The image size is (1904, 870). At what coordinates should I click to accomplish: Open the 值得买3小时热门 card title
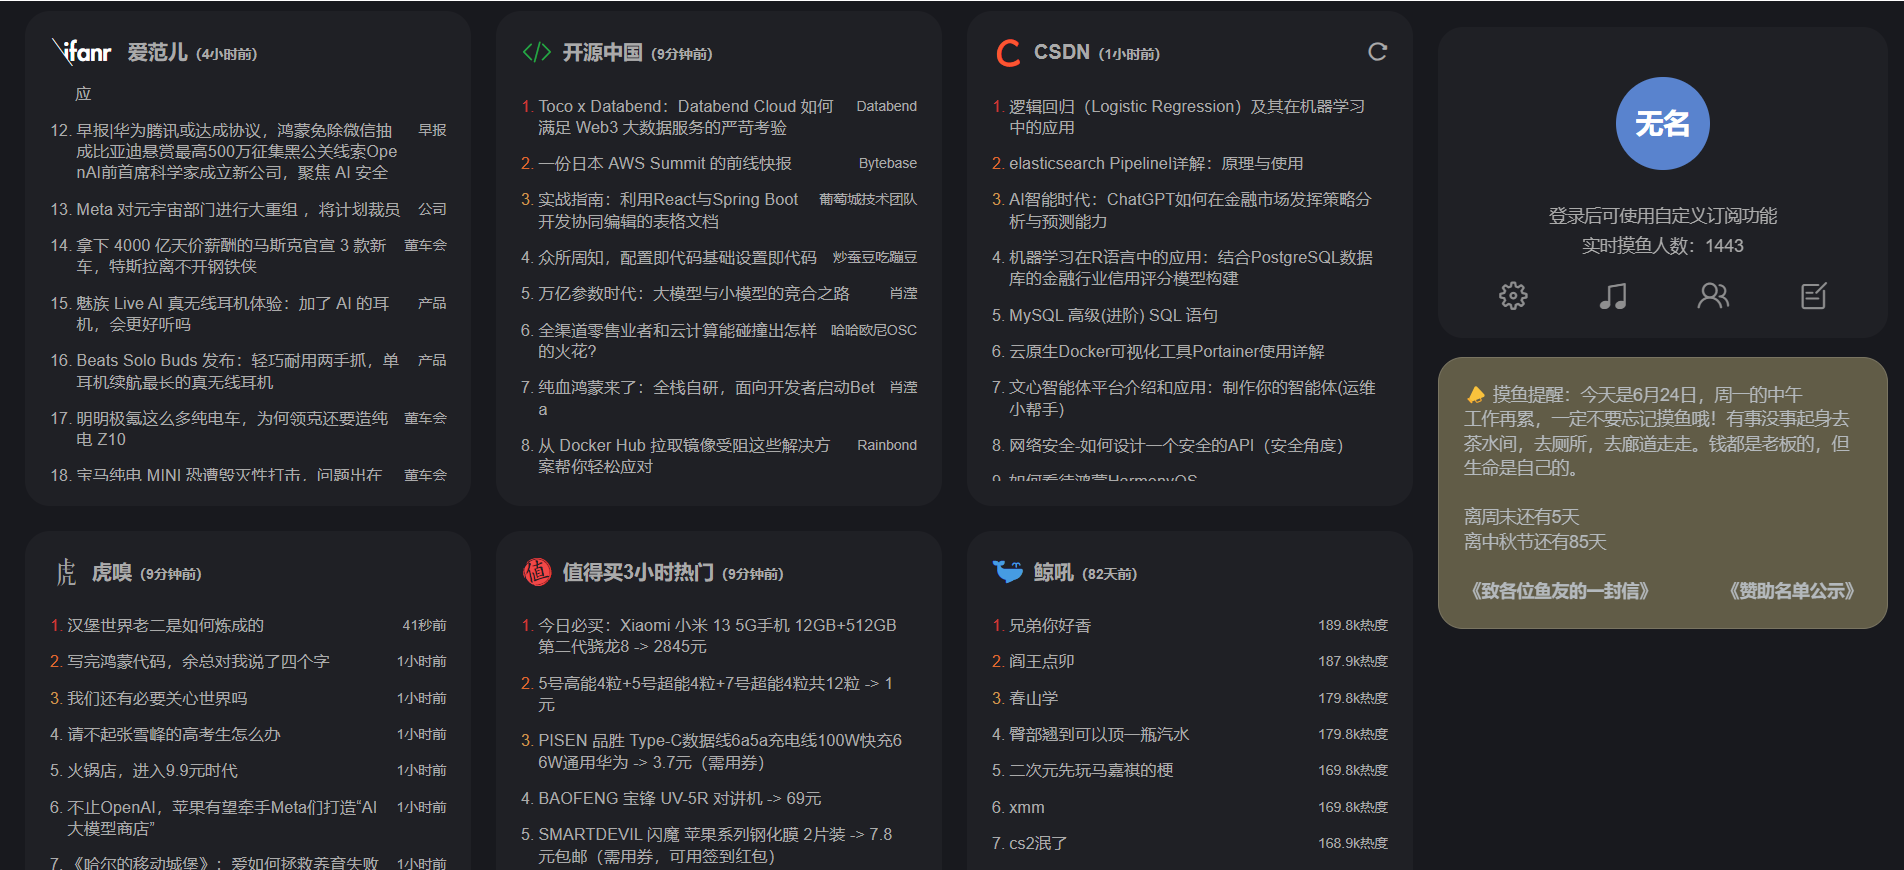click(x=638, y=572)
